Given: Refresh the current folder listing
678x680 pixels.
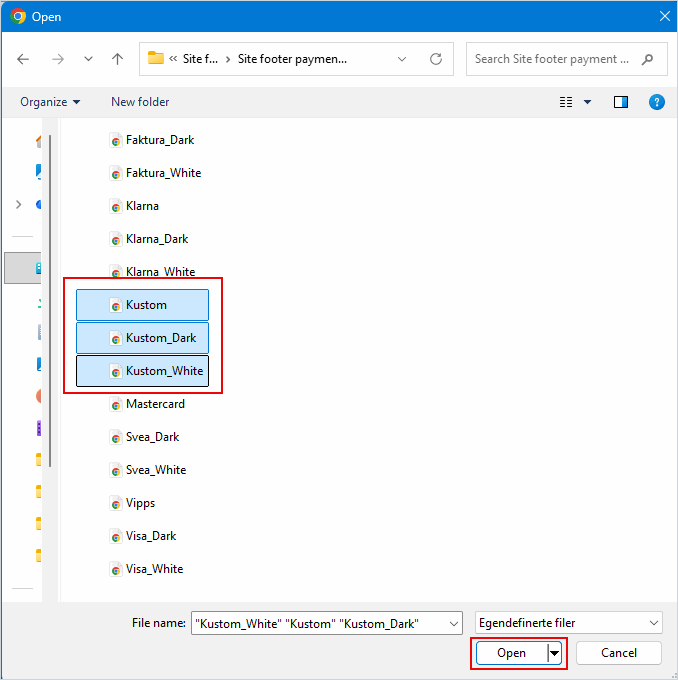Looking at the screenshot, I should click(436, 59).
